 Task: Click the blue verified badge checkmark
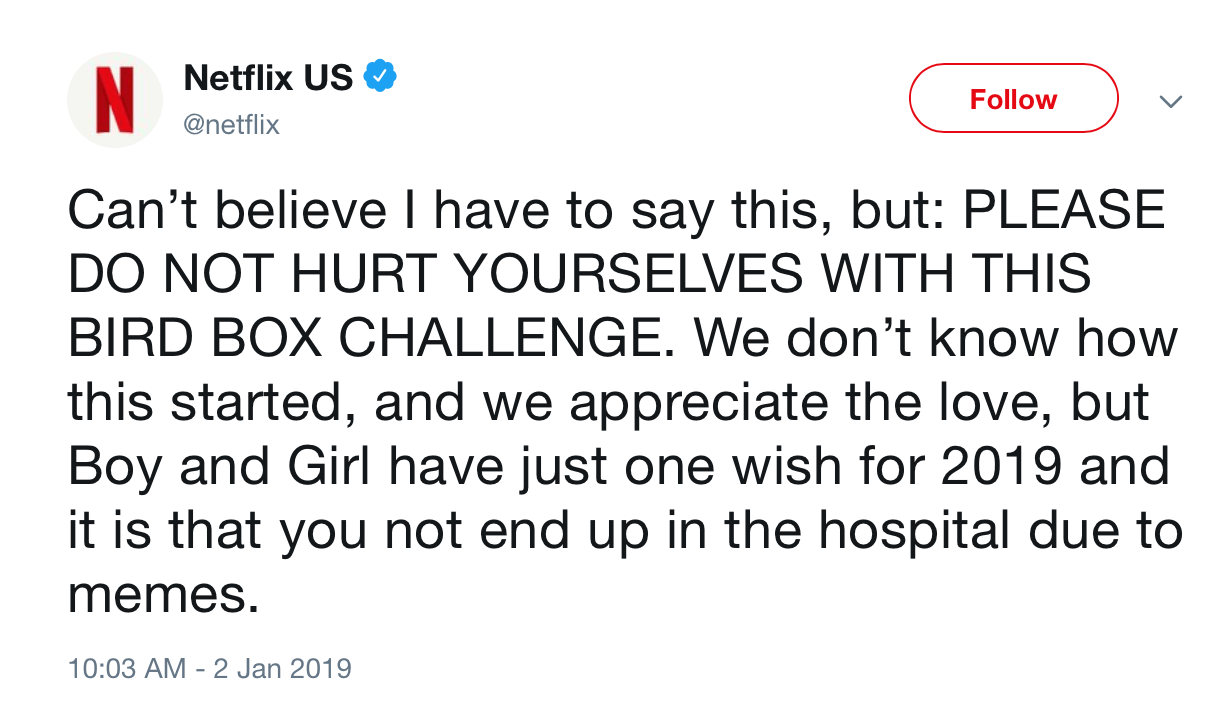(x=381, y=76)
